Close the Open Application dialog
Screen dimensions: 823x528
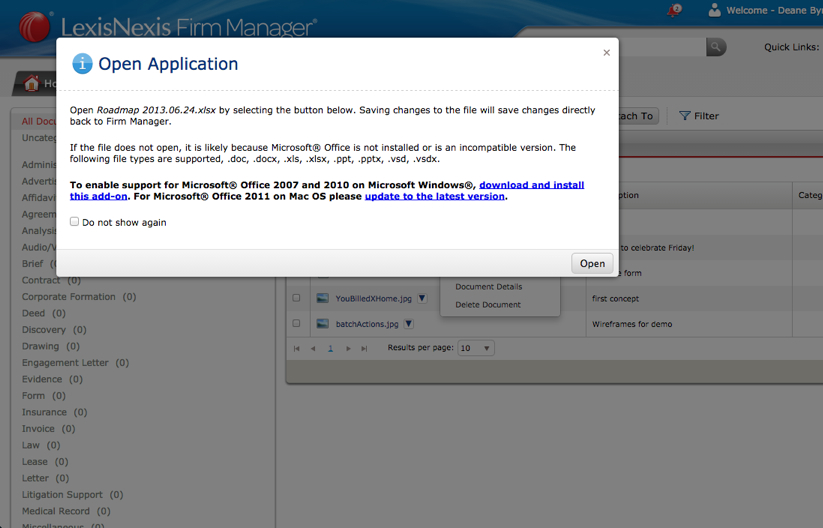[x=607, y=52]
